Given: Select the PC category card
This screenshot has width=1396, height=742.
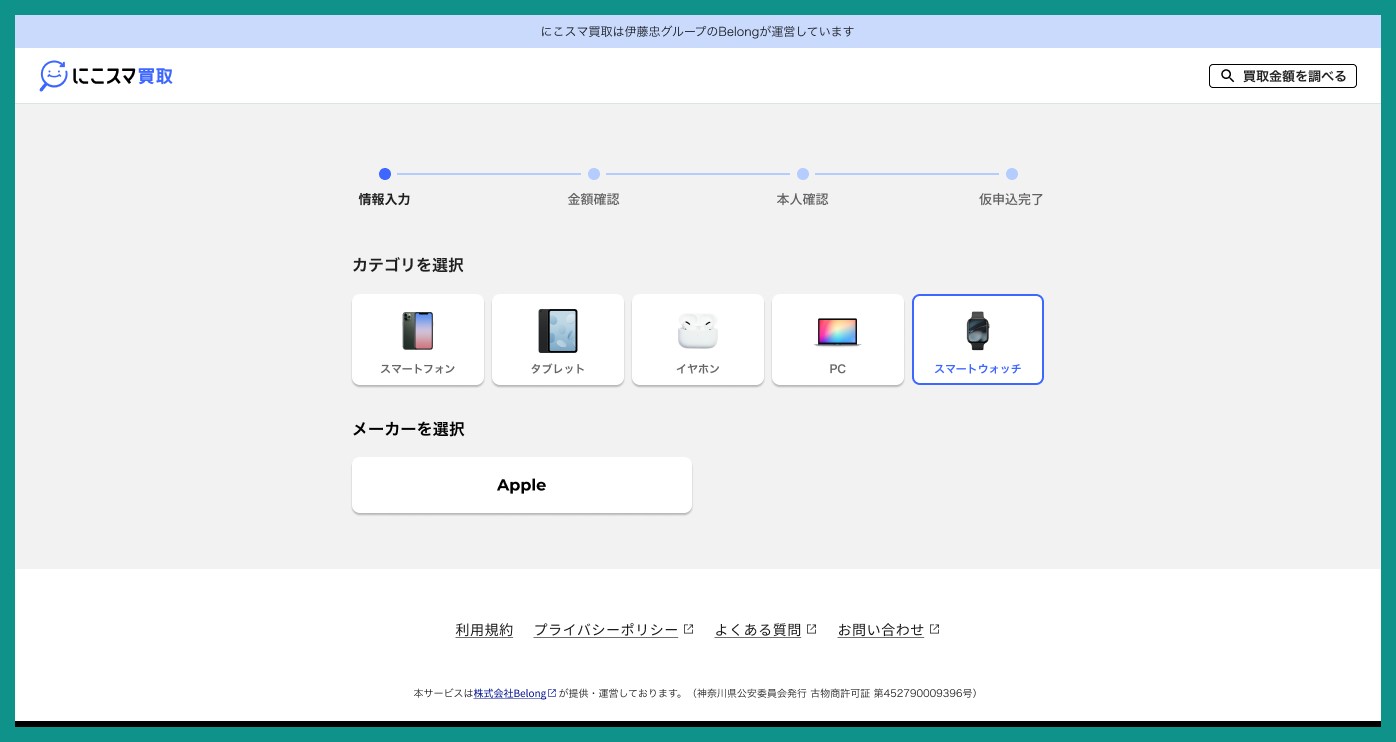Looking at the screenshot, I should (x=838, y=340).
